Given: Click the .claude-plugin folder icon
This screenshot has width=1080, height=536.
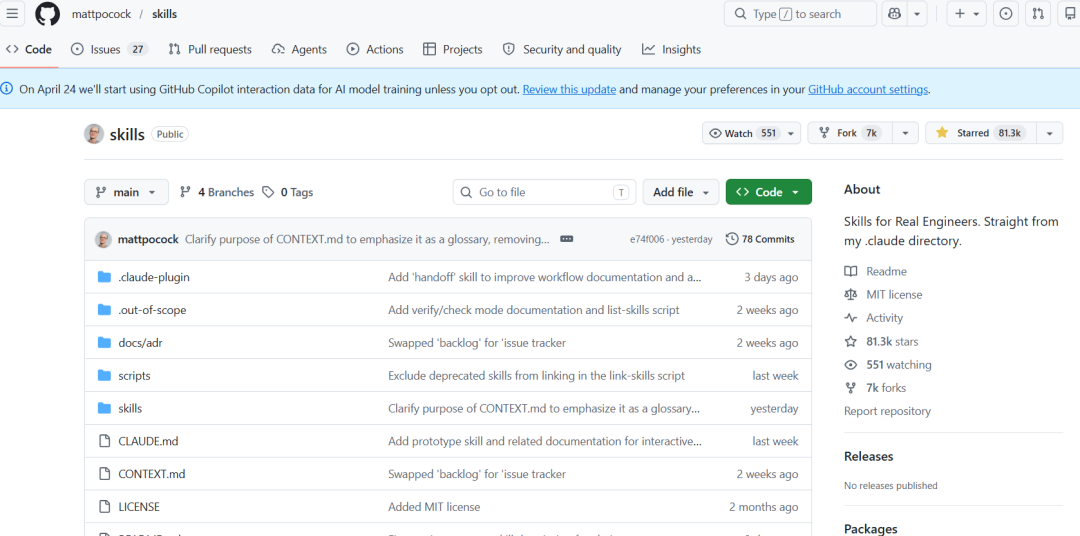Looking at the screenshot, I should [105, 277].
